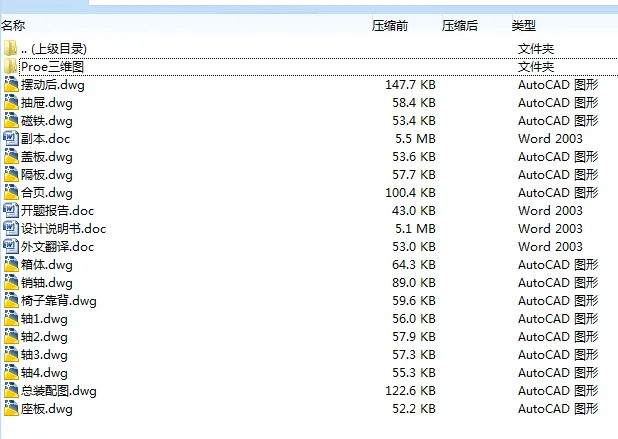Select the 座板.dwg file name

[x=47, y=409]
